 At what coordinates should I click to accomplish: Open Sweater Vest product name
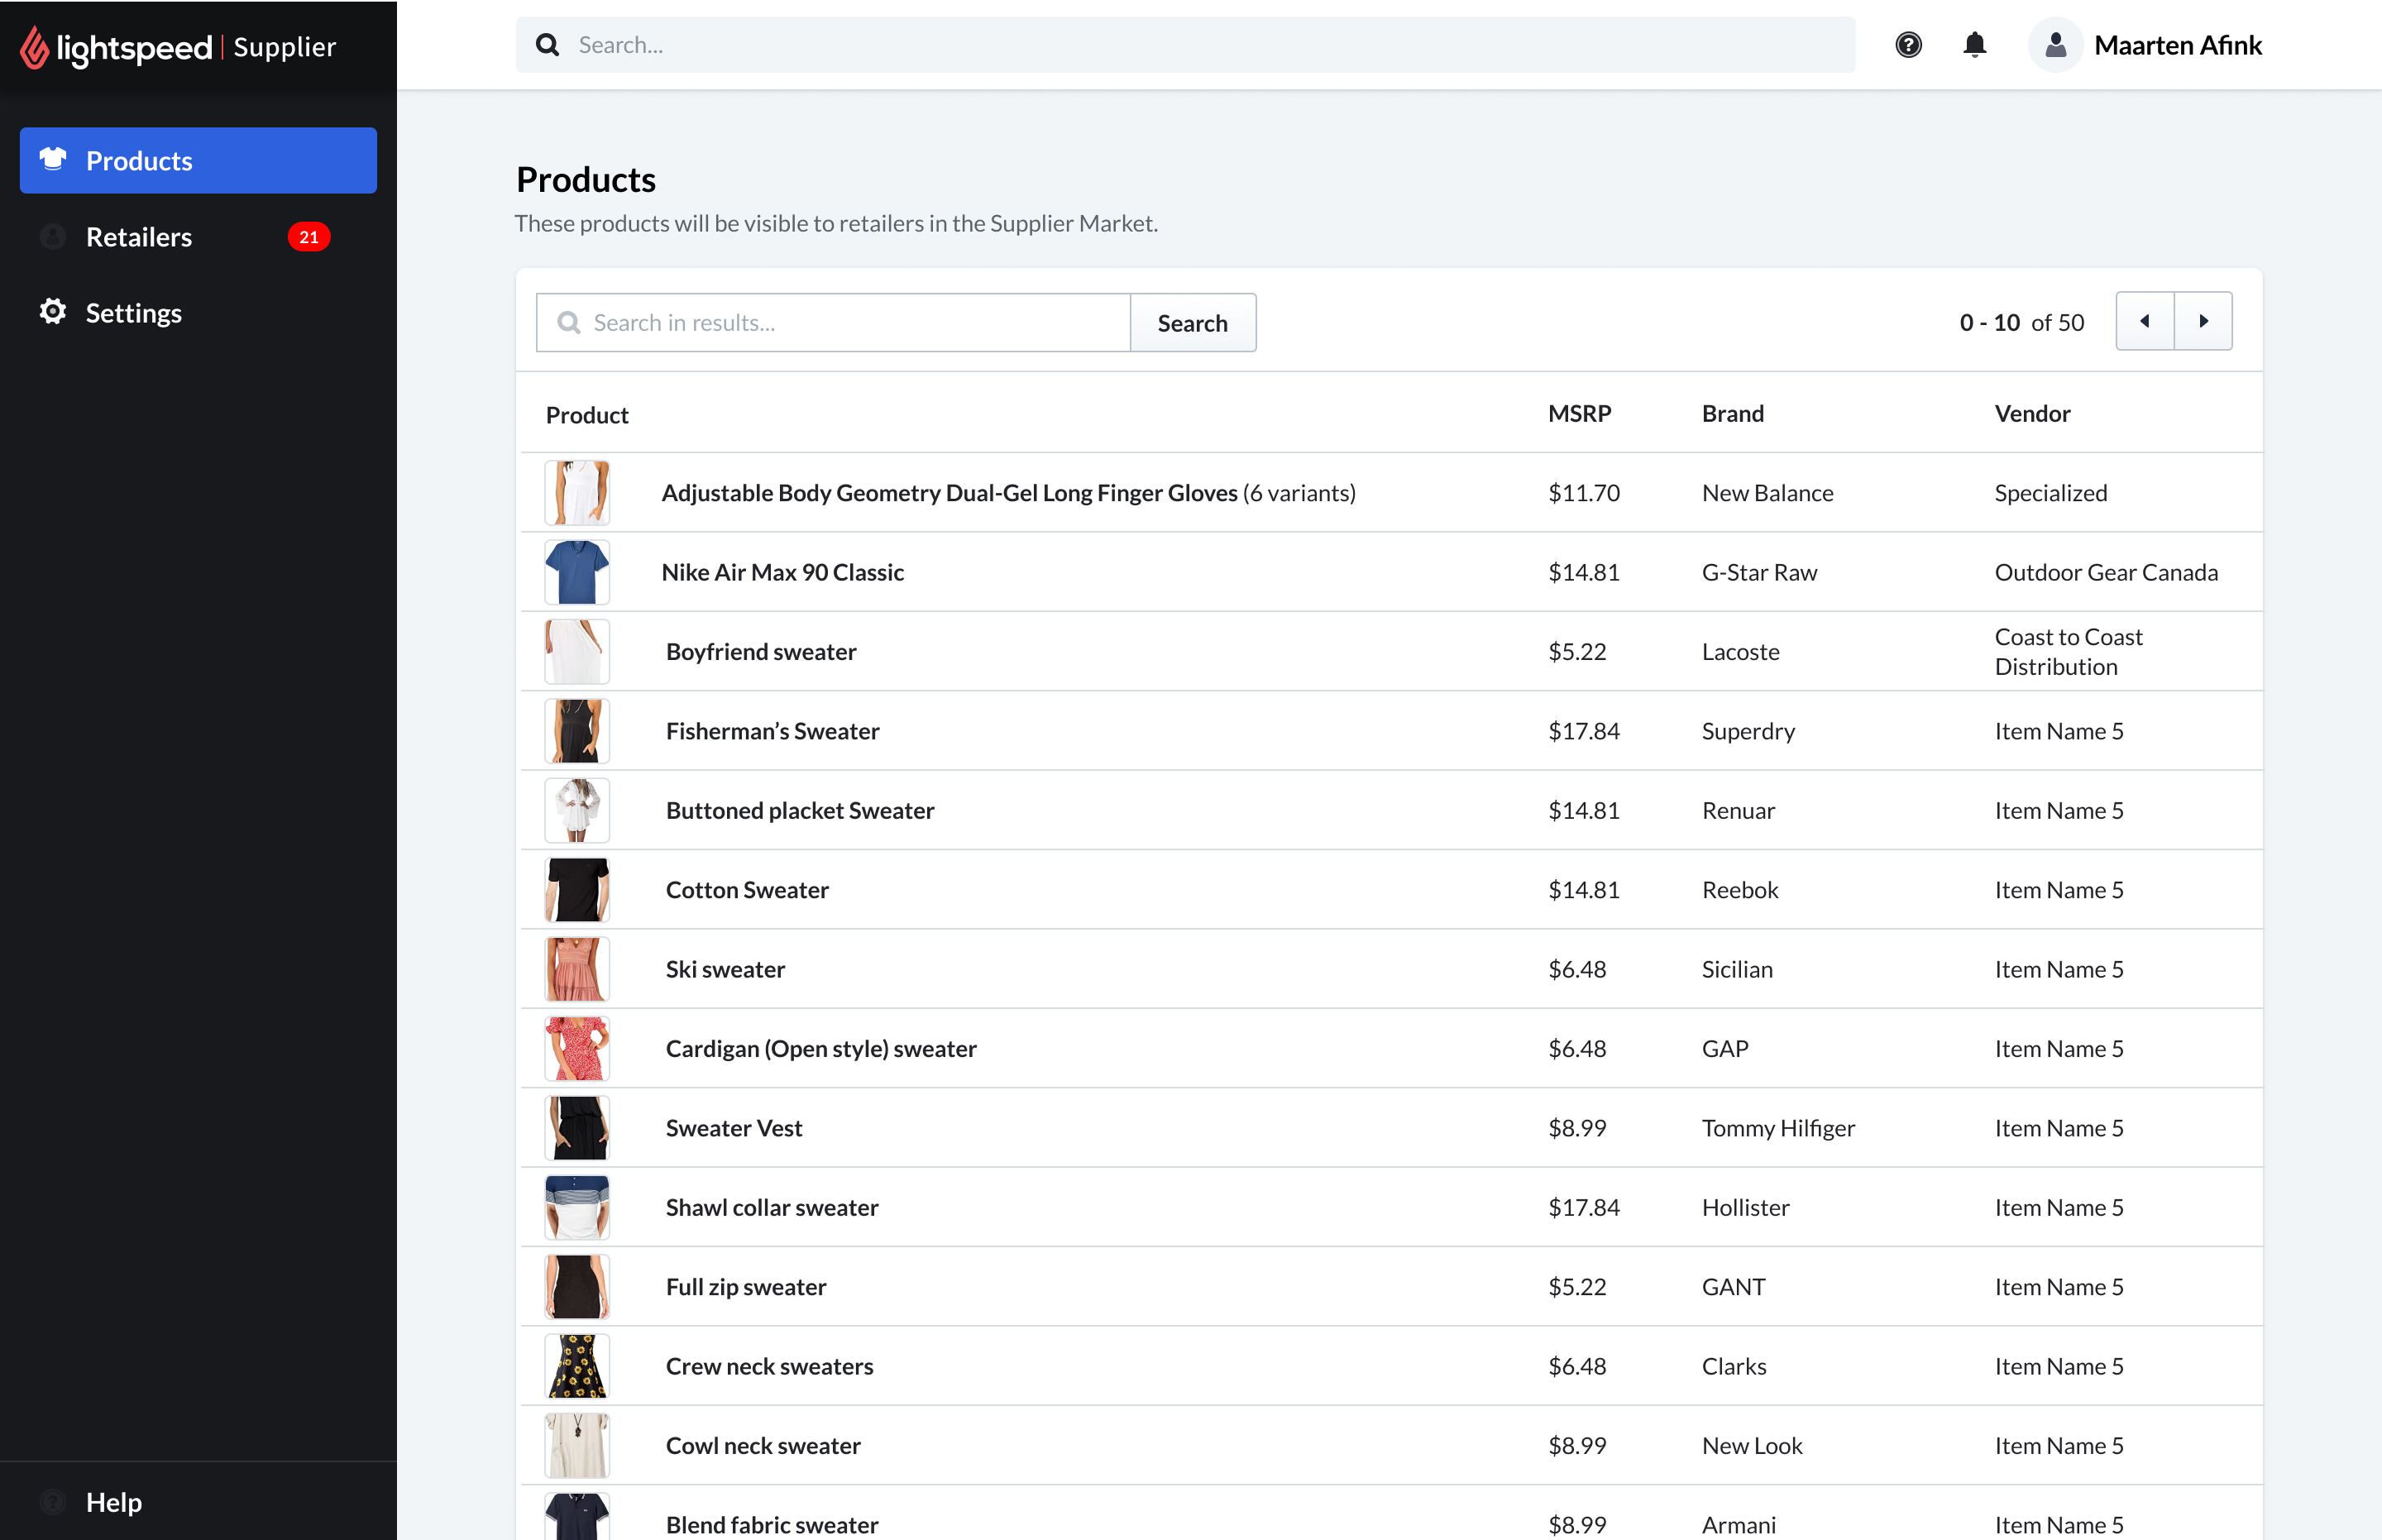point(734,1128)
